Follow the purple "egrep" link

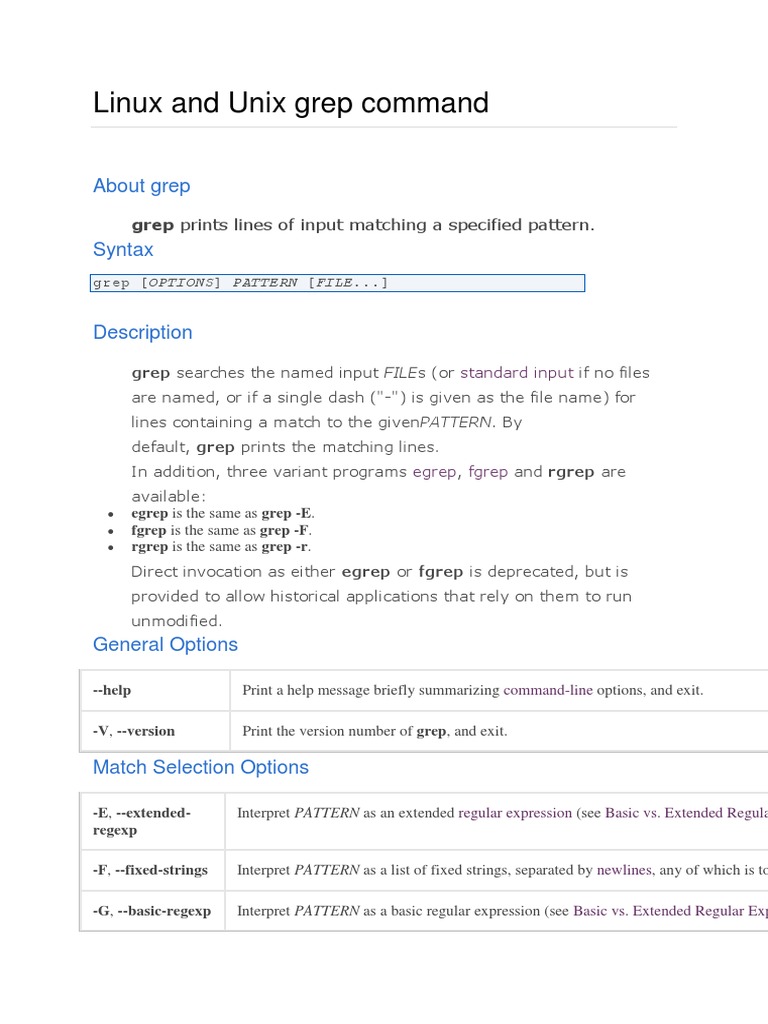tap(435, 472)
